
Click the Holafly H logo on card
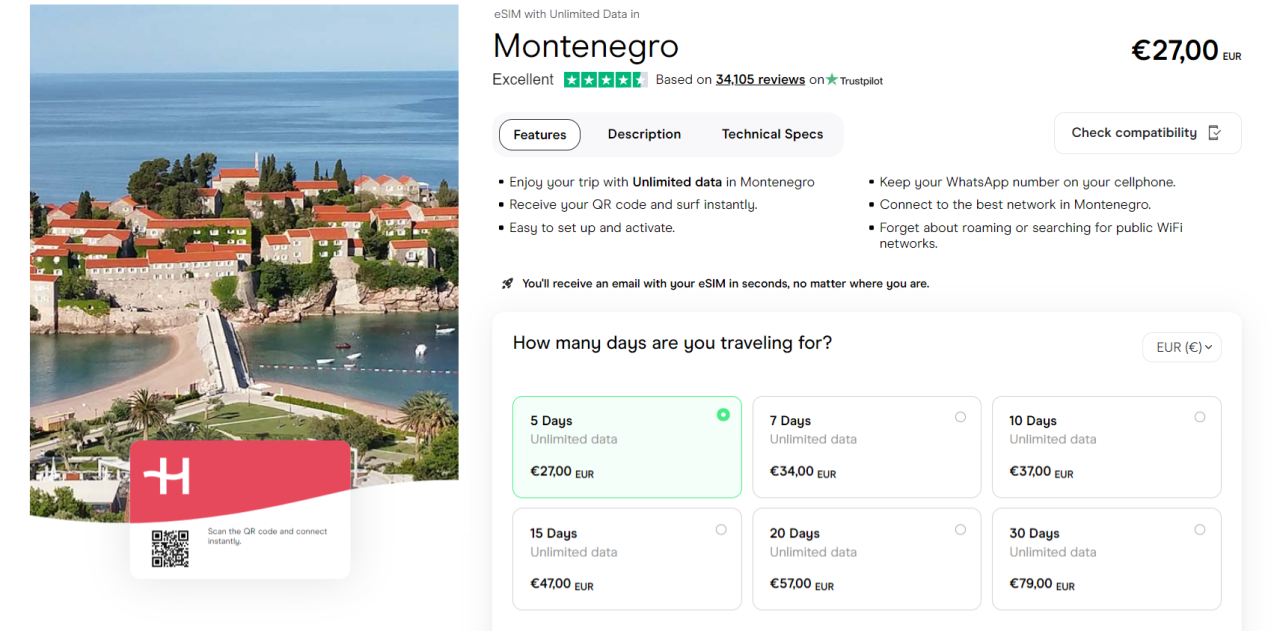167,477
